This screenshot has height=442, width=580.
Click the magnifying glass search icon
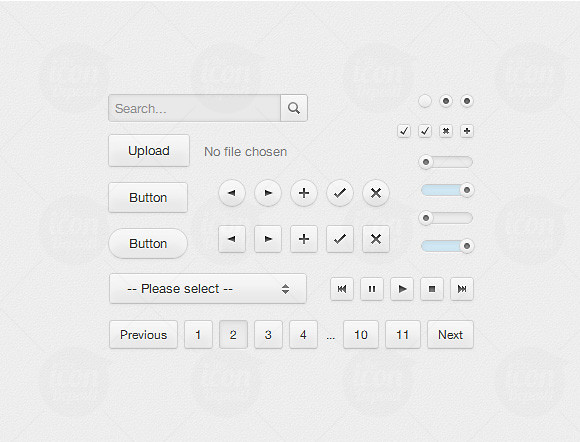tap(294, 108)
